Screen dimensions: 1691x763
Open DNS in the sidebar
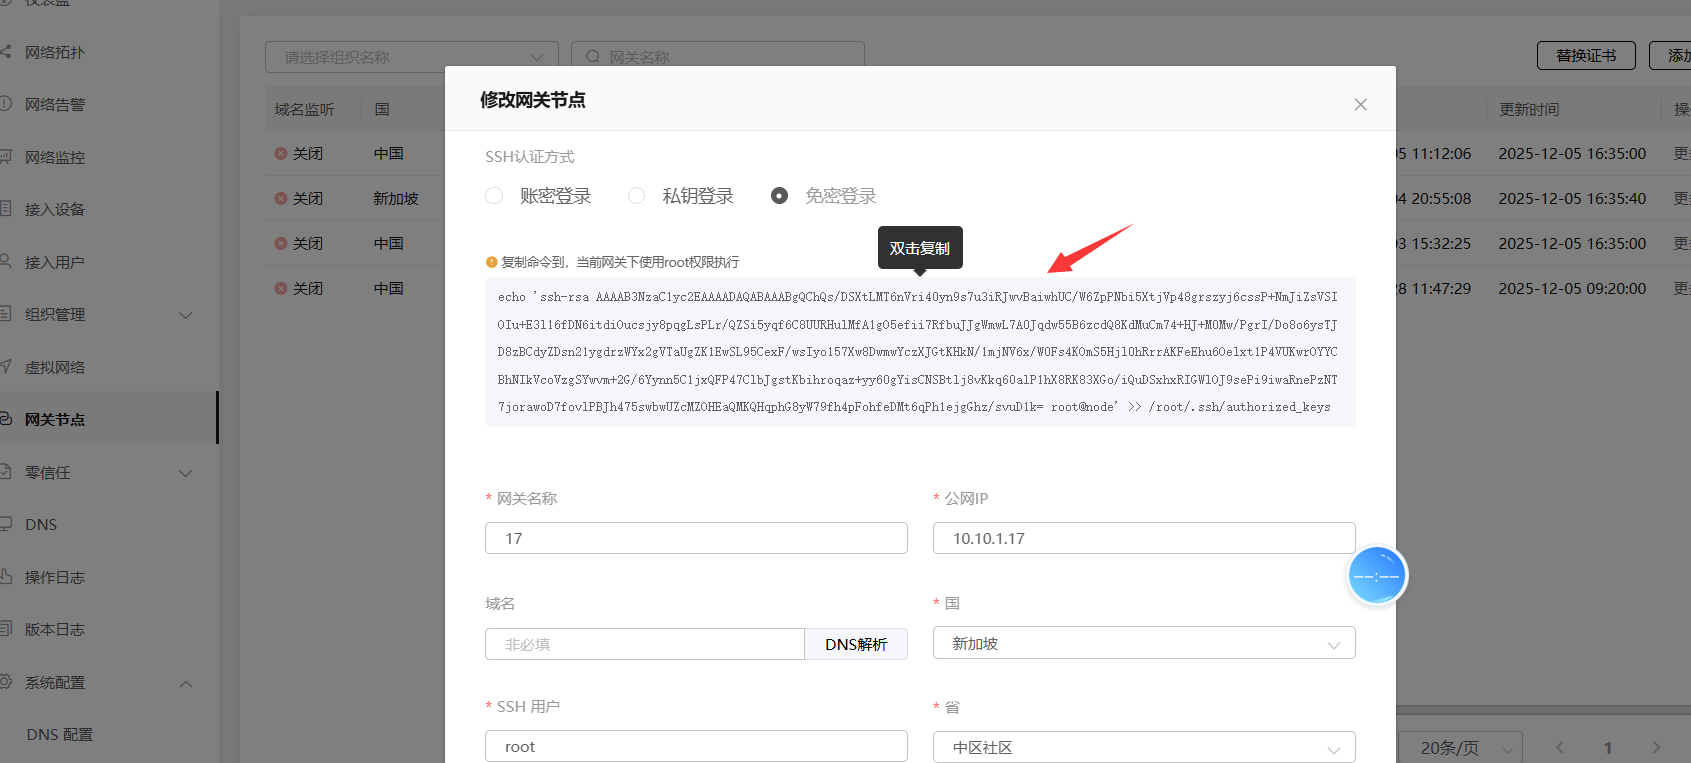pos(41,524)
